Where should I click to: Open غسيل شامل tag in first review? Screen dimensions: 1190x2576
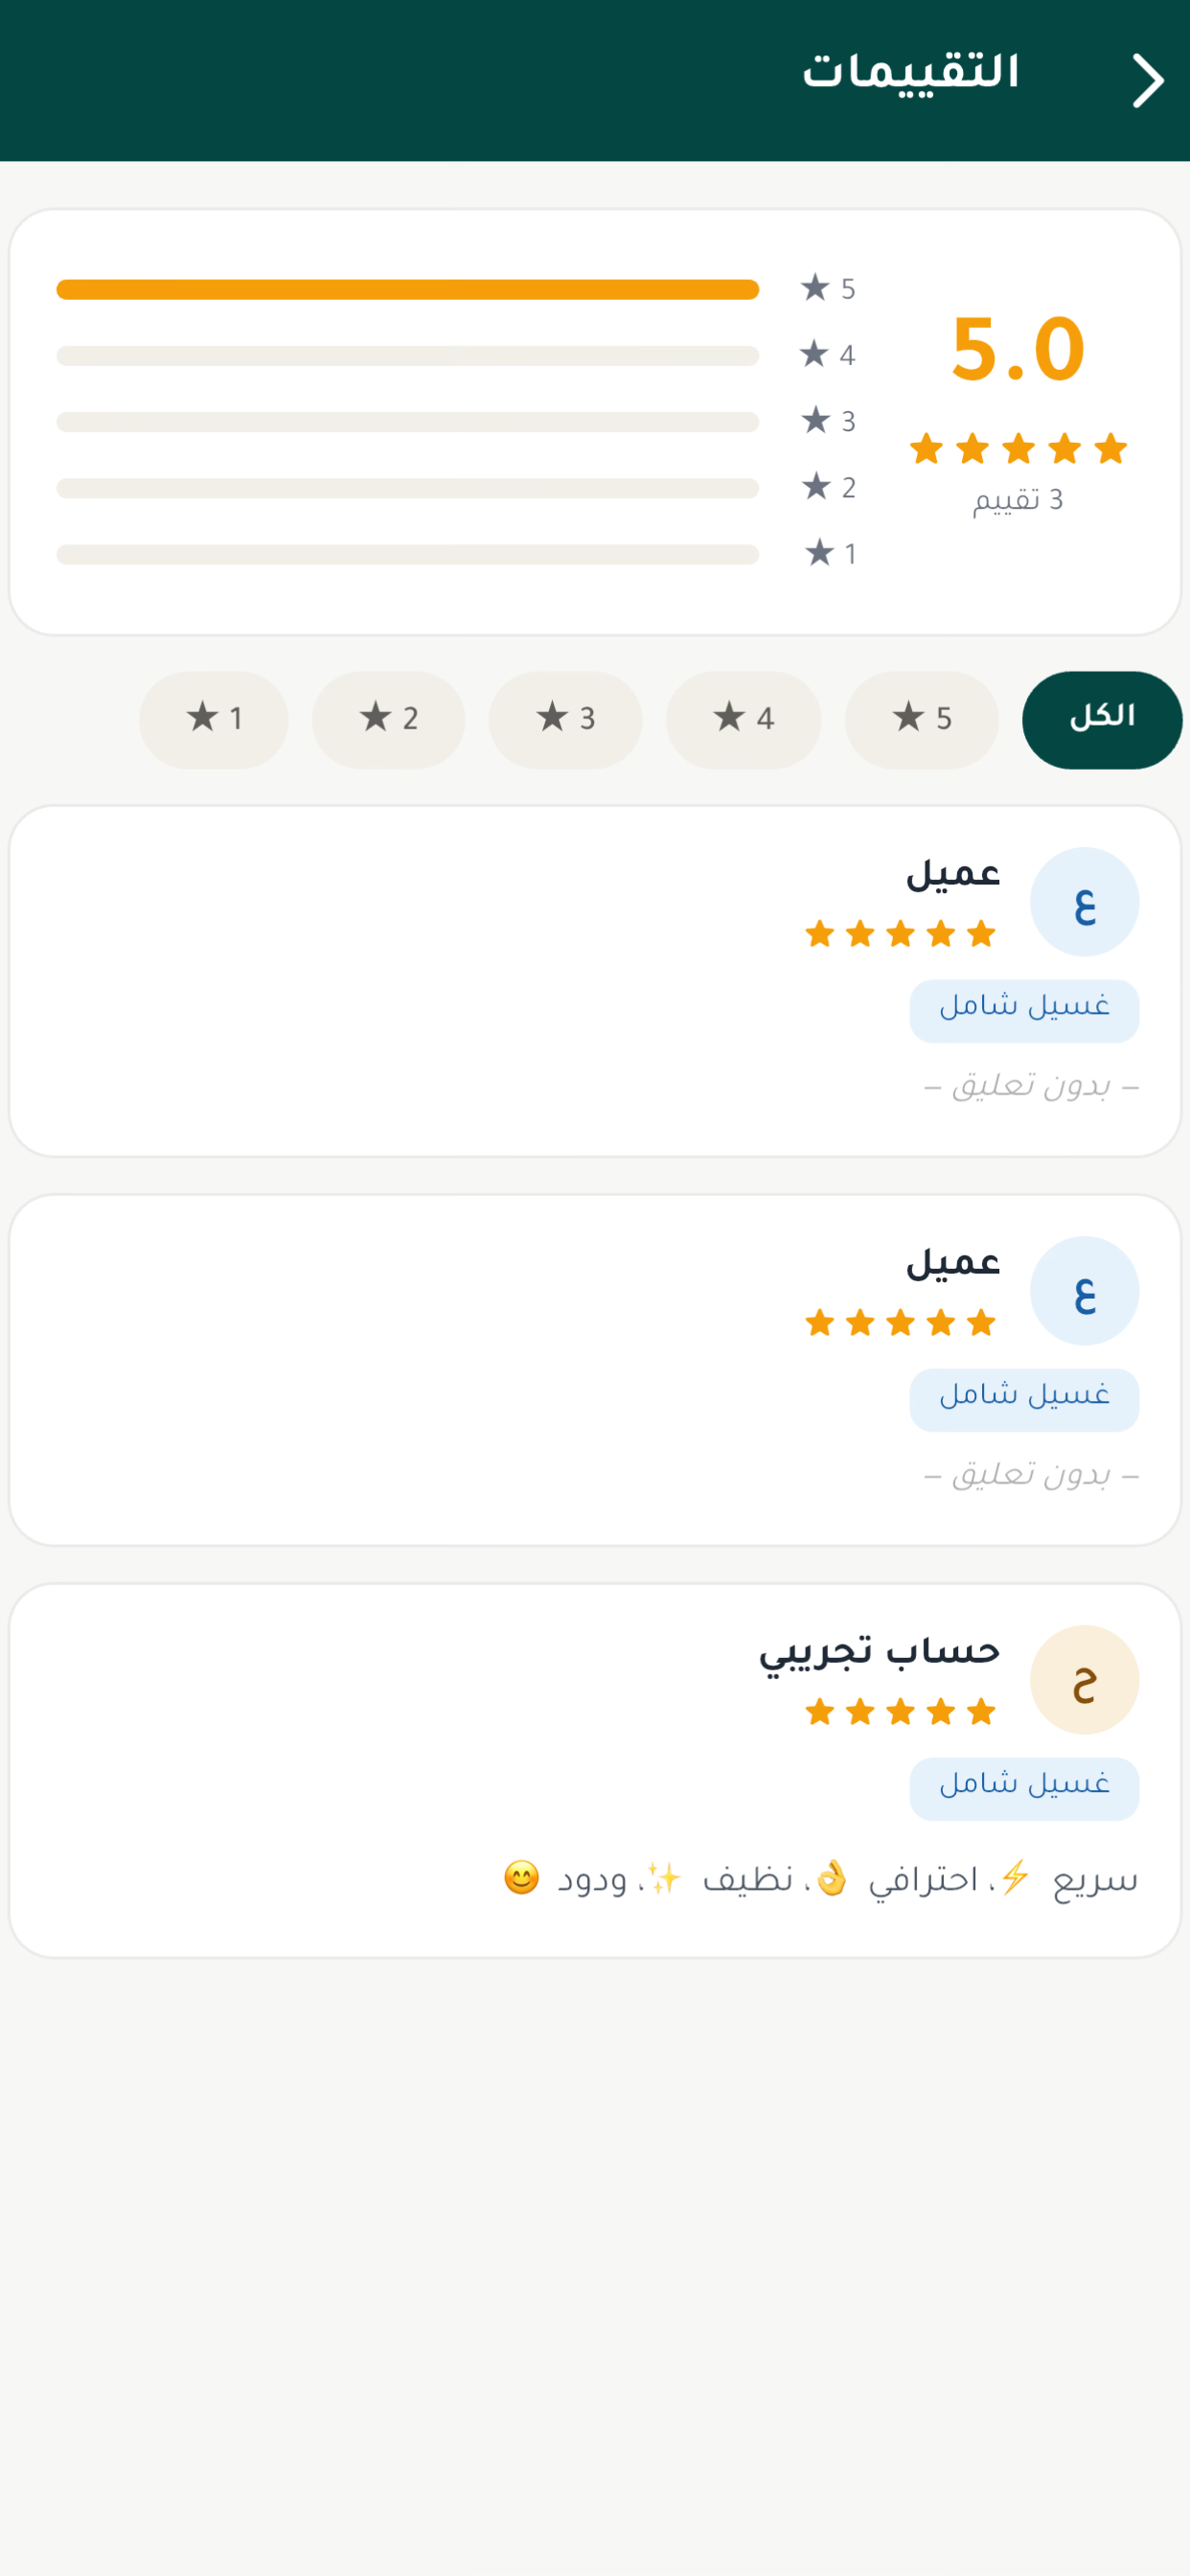pyautogui.click(x=1024, y=1011)
